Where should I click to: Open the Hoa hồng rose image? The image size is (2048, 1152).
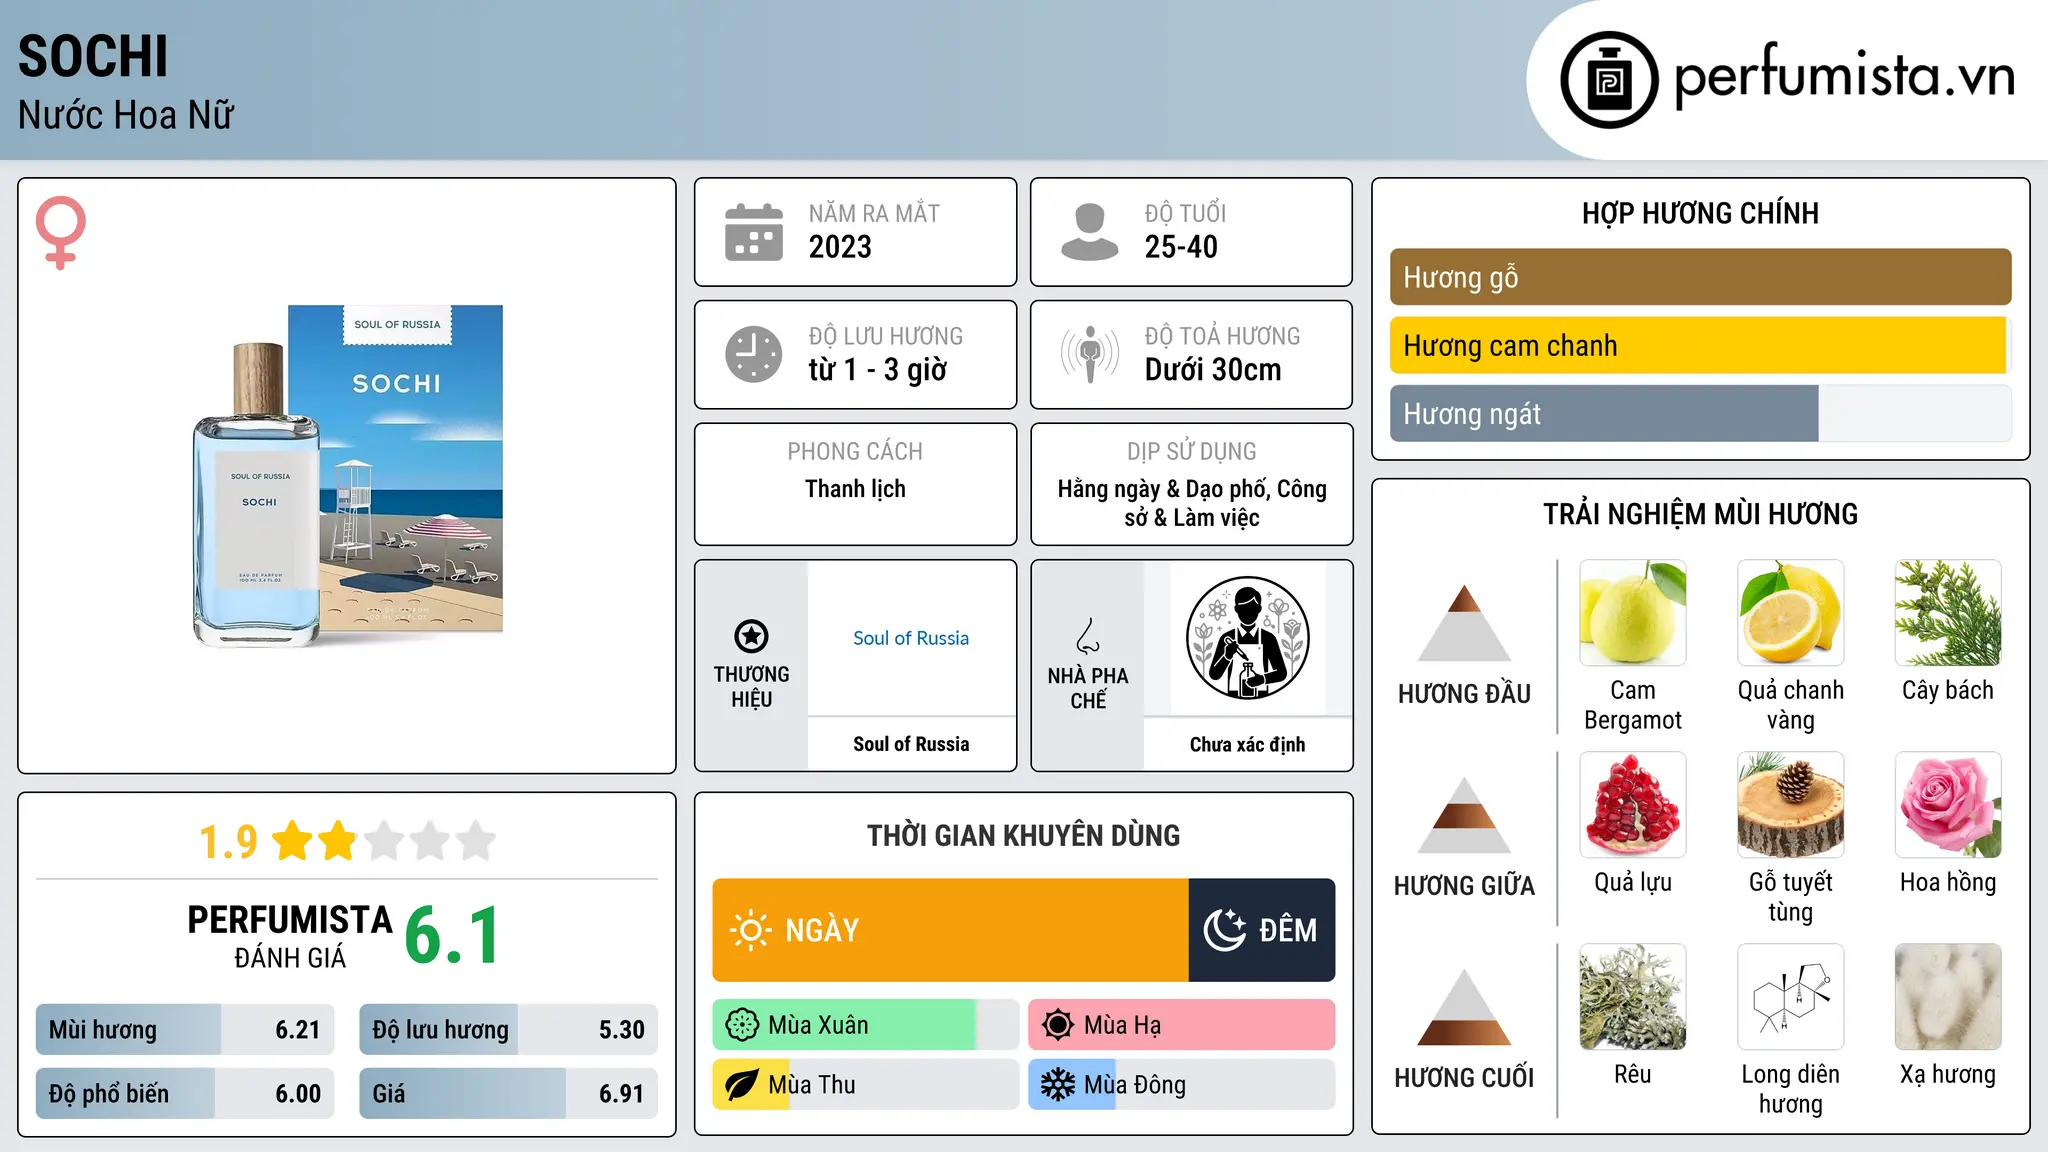(1948, 805)
